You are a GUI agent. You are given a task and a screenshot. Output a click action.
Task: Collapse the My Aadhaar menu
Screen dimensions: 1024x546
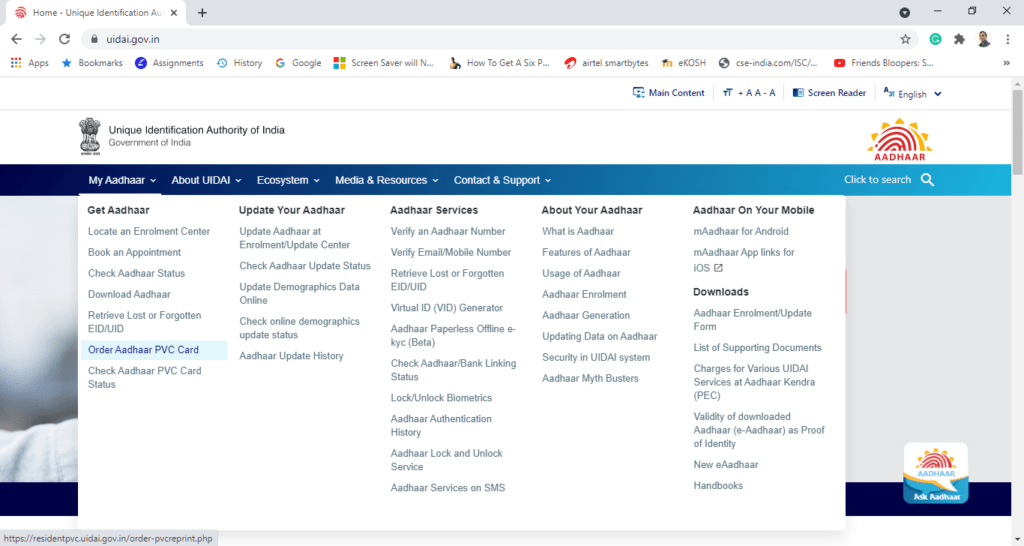click(122, 181)
